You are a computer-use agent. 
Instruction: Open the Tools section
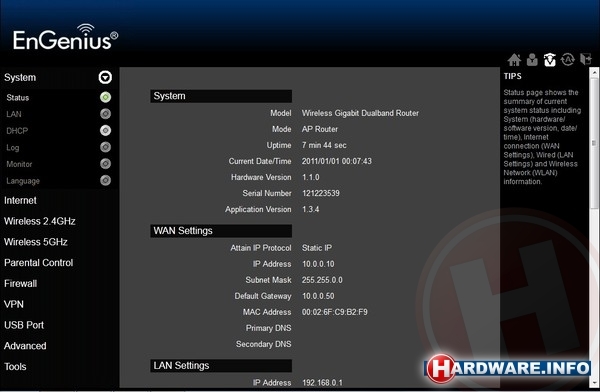[x=15, y=367]
